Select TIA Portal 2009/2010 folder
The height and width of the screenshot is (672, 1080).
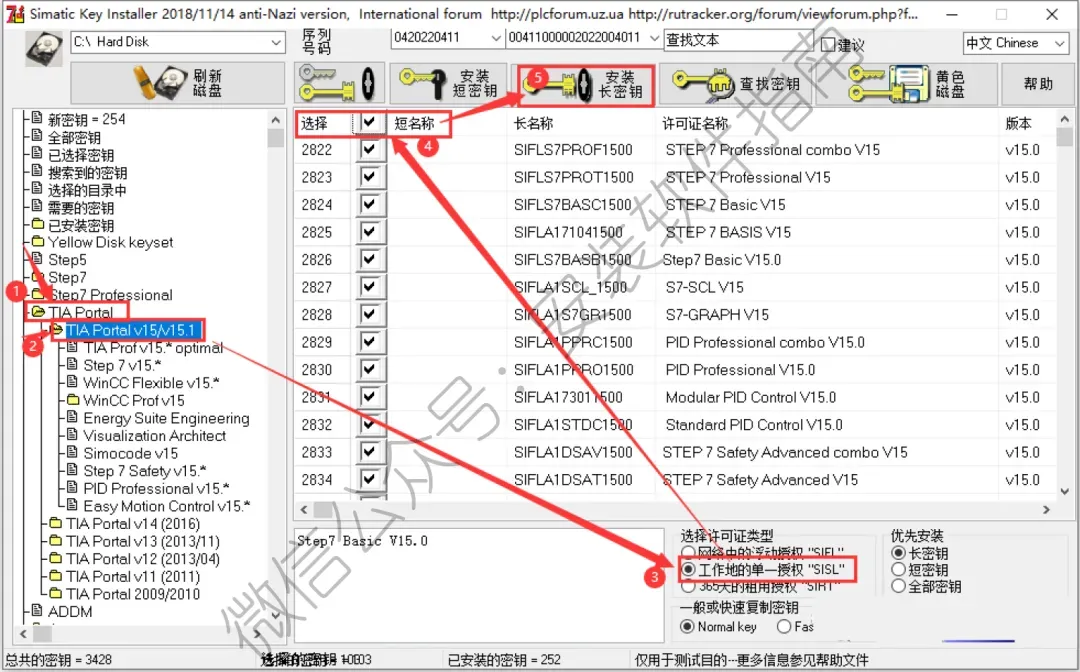[x=133, y=594]
